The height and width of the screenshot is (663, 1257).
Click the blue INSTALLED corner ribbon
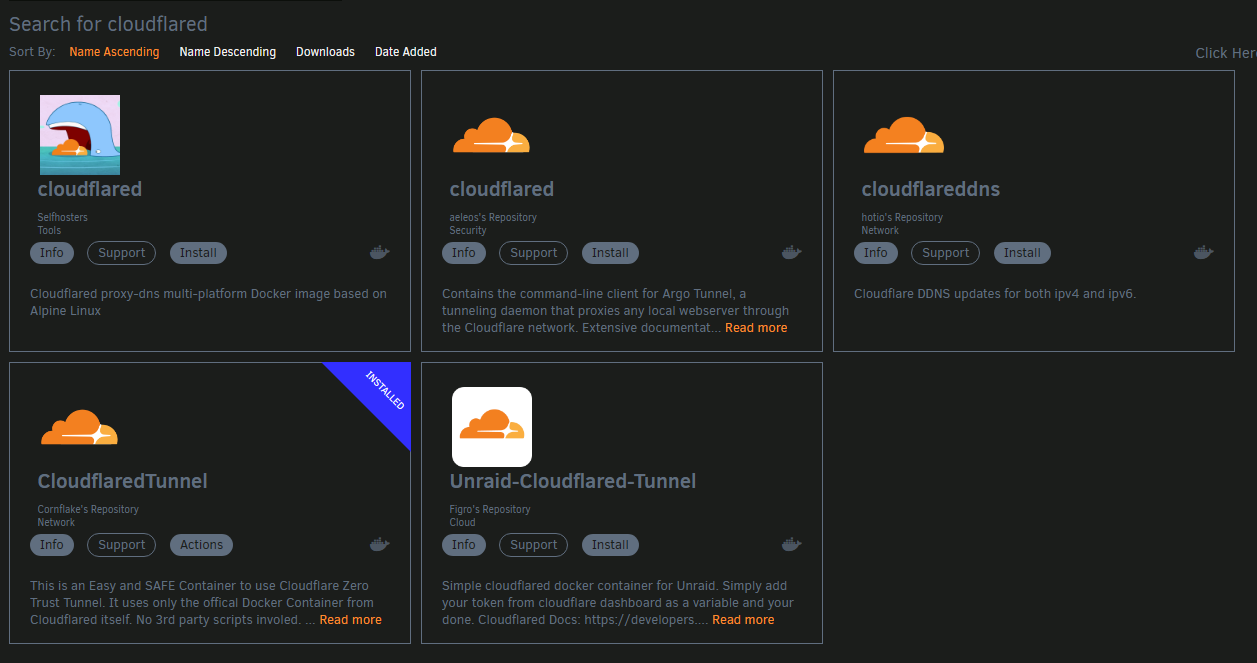point(384,391)
